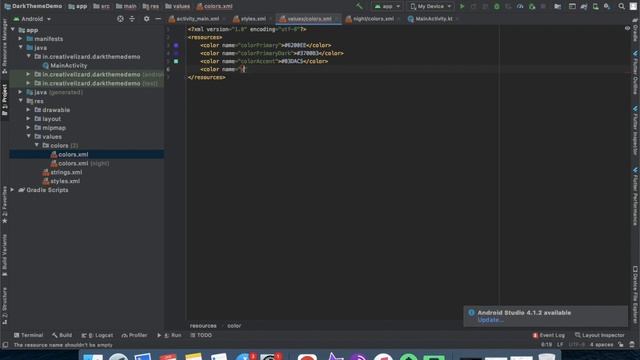Collapse the values folder arrow
640x360 pixels.
click(x=29, y=136)
